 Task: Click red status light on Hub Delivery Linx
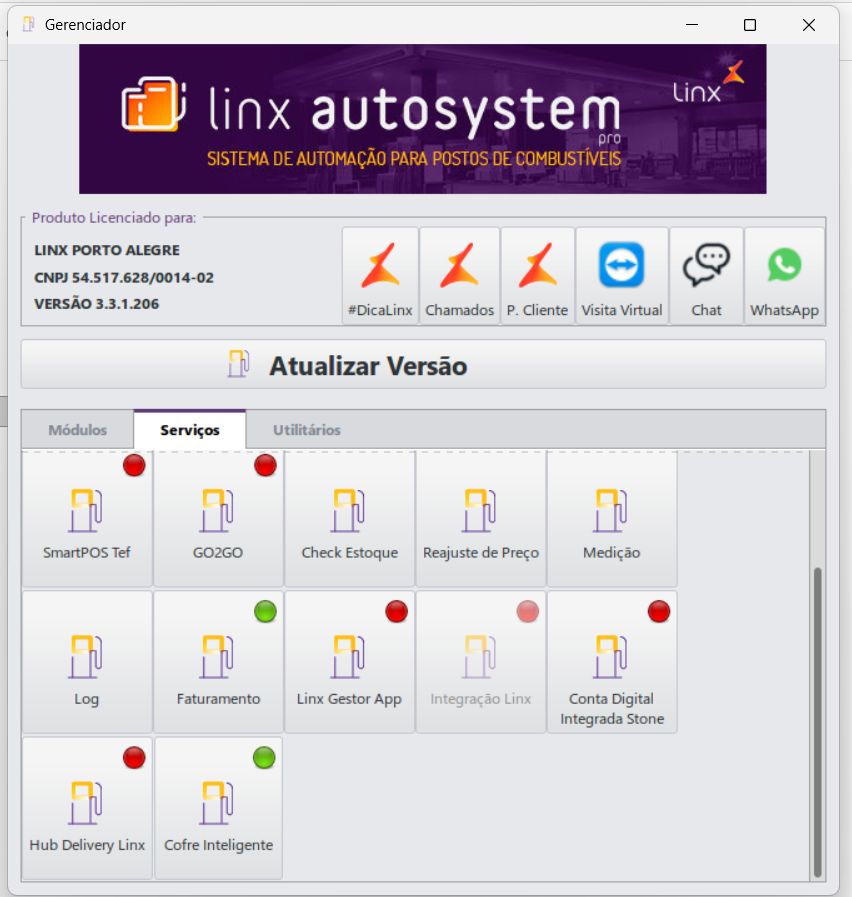tap(134, 757)
